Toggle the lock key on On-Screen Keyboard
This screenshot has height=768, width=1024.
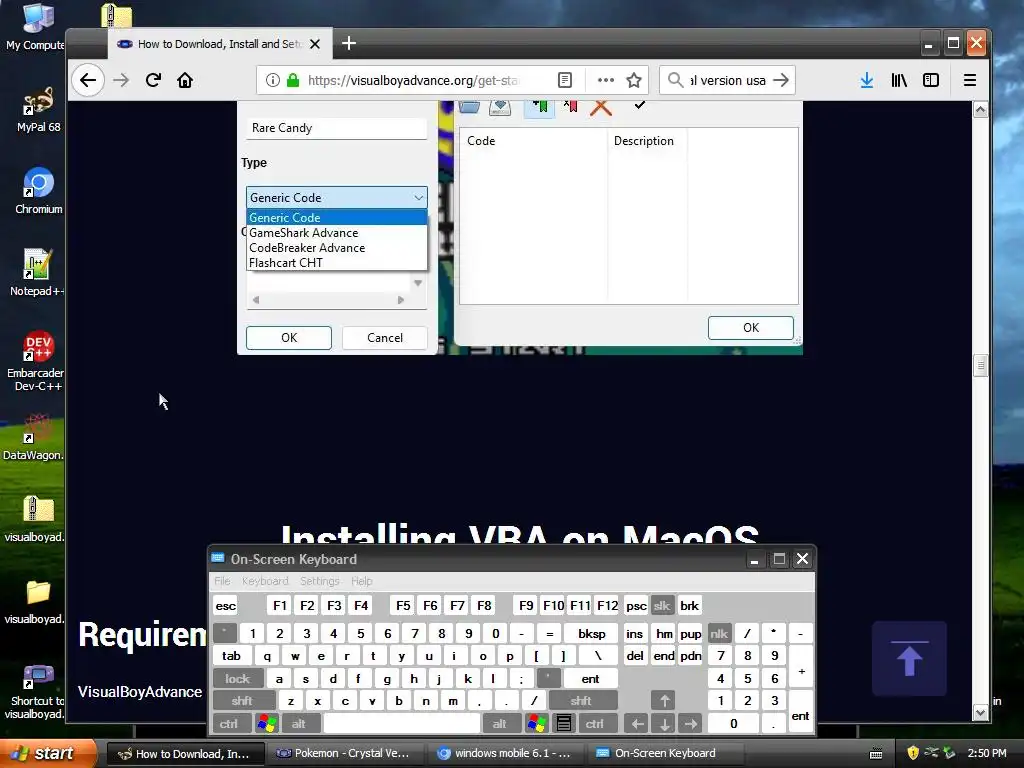[x=238, y=679]
